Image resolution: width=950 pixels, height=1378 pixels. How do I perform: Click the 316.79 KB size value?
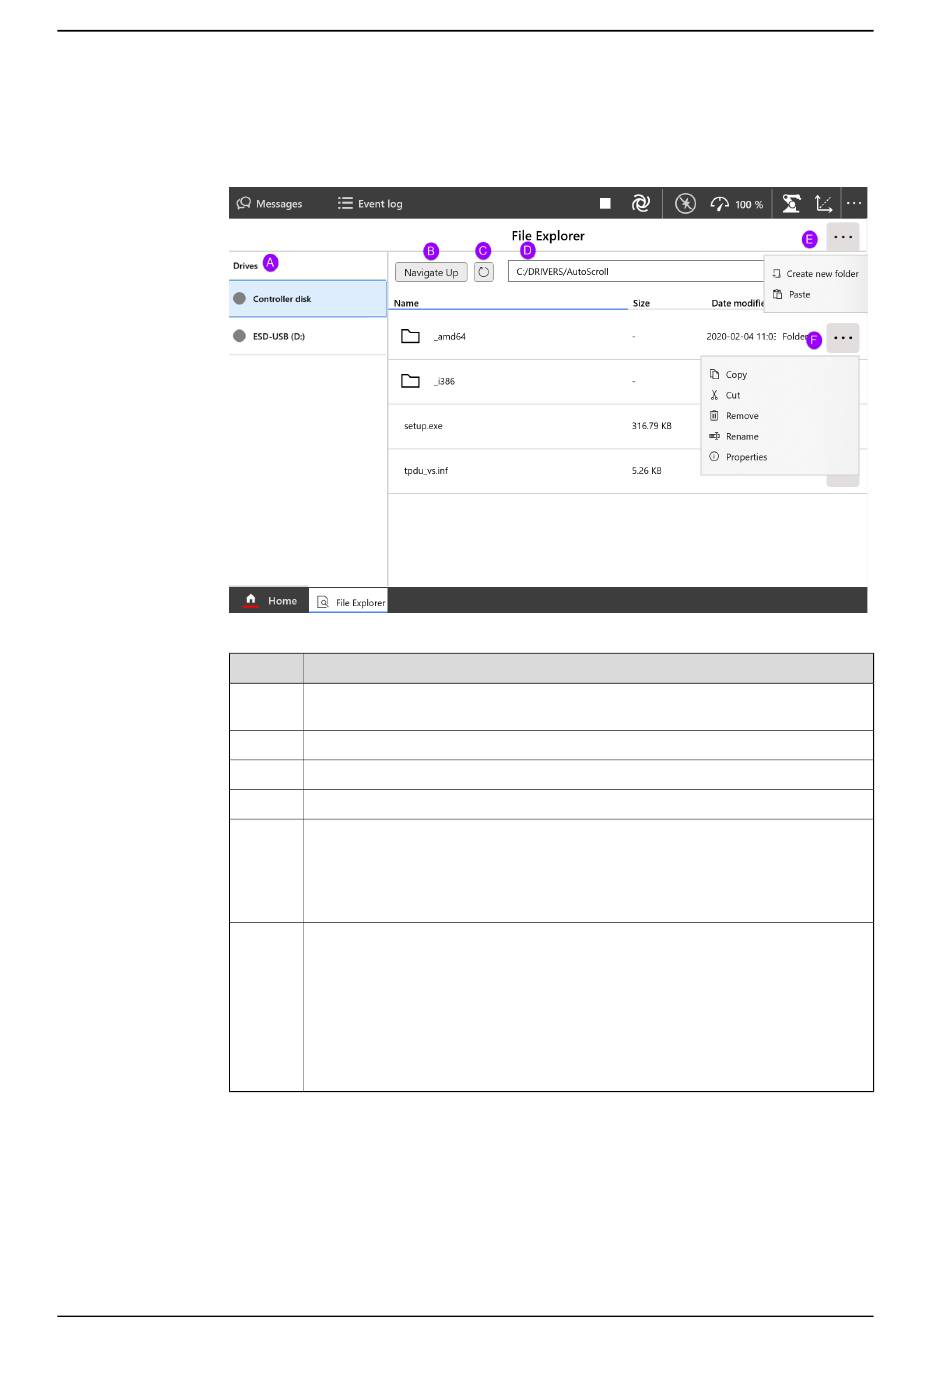[x=652, y=426]
